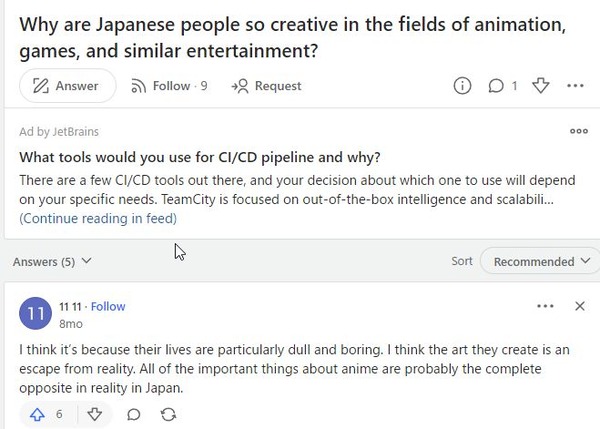Click the 11 11 profile avatar
The width and height of the screenshot is (600, 429).
pyautogui.click(x=35, y=315)
